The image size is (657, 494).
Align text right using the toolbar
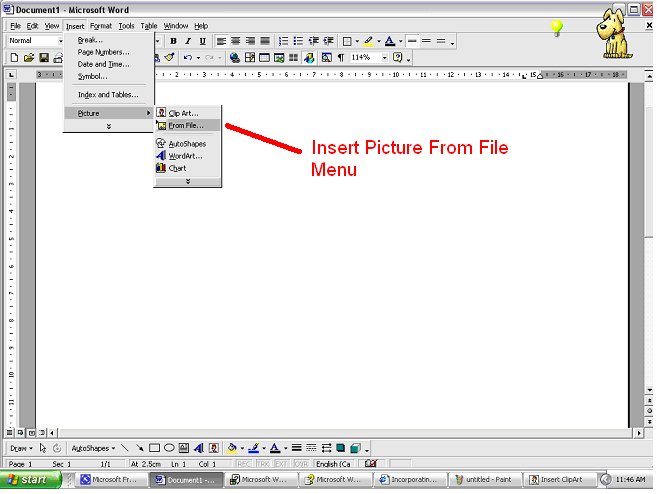[251, 41]
